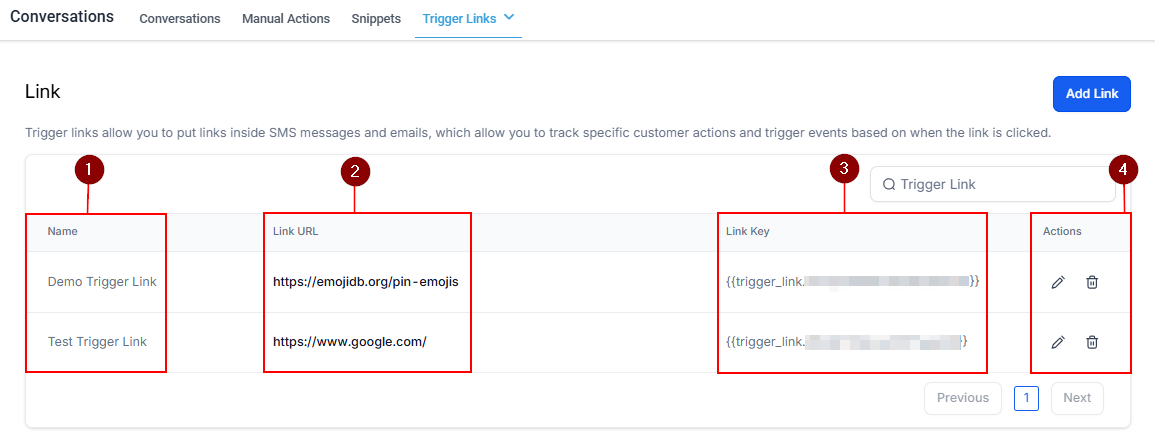The image size is (1155, 447).
Task: Click the search magnifier icon
Action: coord(888,184)
